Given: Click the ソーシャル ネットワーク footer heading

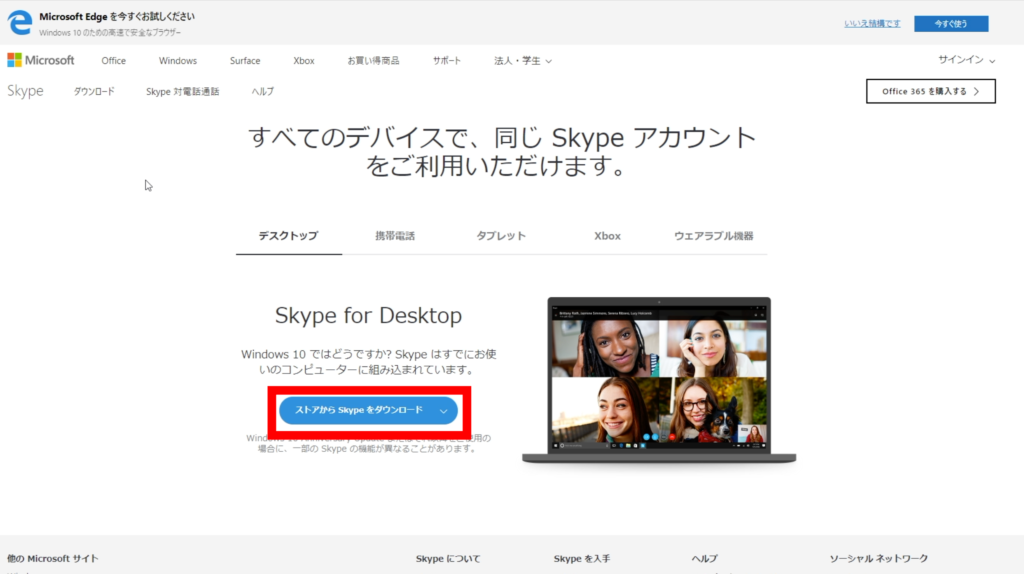Looking at the screenshot, I should pyautogui.click(x=878, y=558).
